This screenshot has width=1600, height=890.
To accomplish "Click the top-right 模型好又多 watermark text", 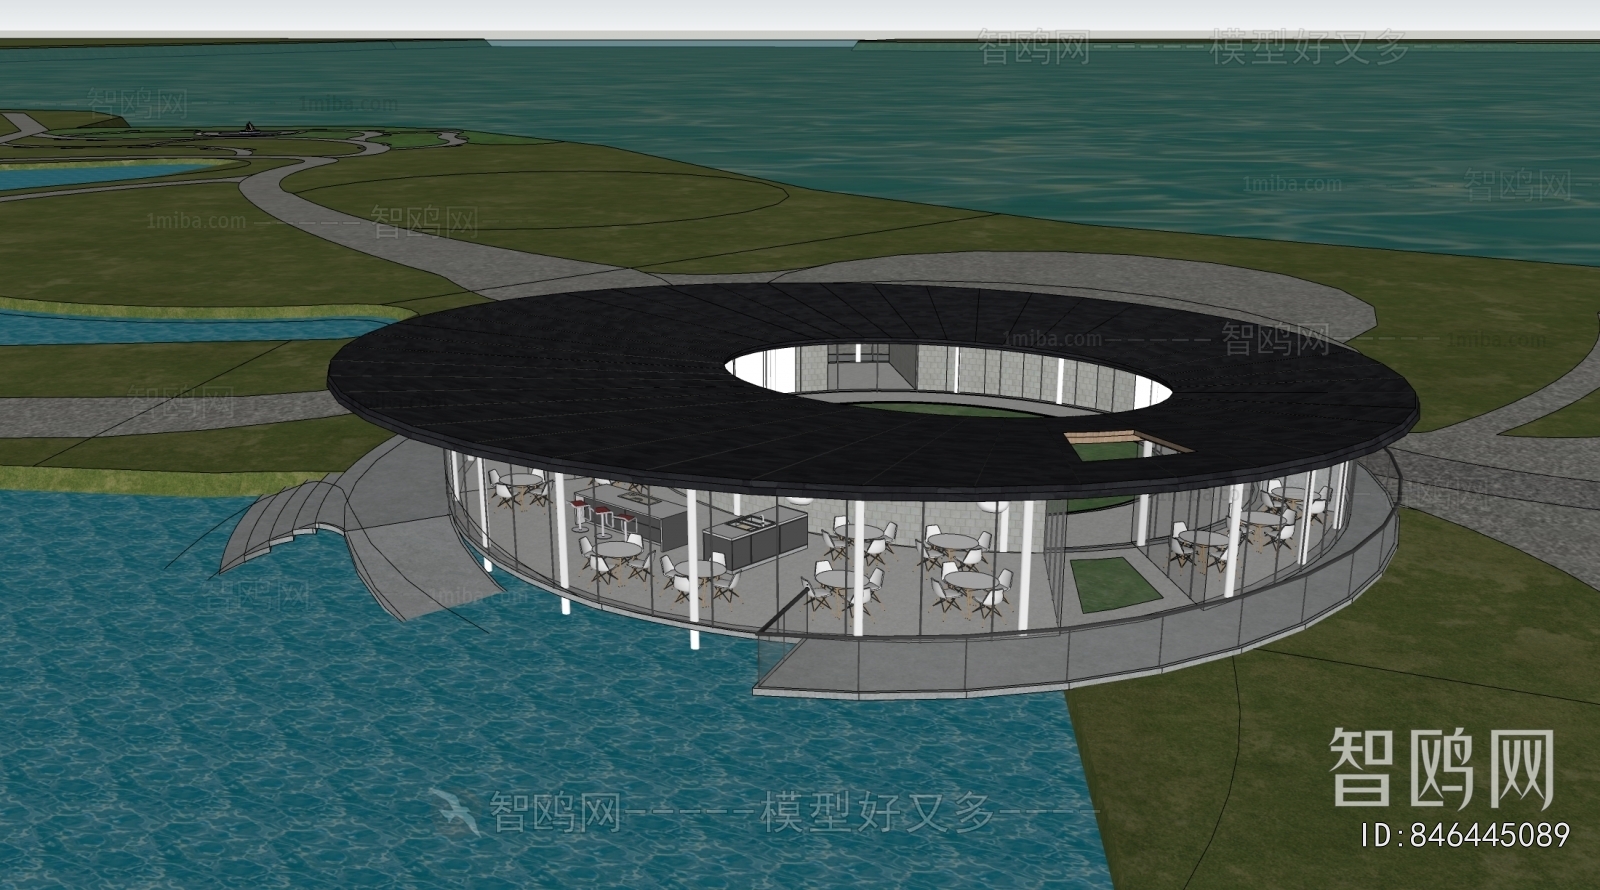I will click(x=1309, y=48).
